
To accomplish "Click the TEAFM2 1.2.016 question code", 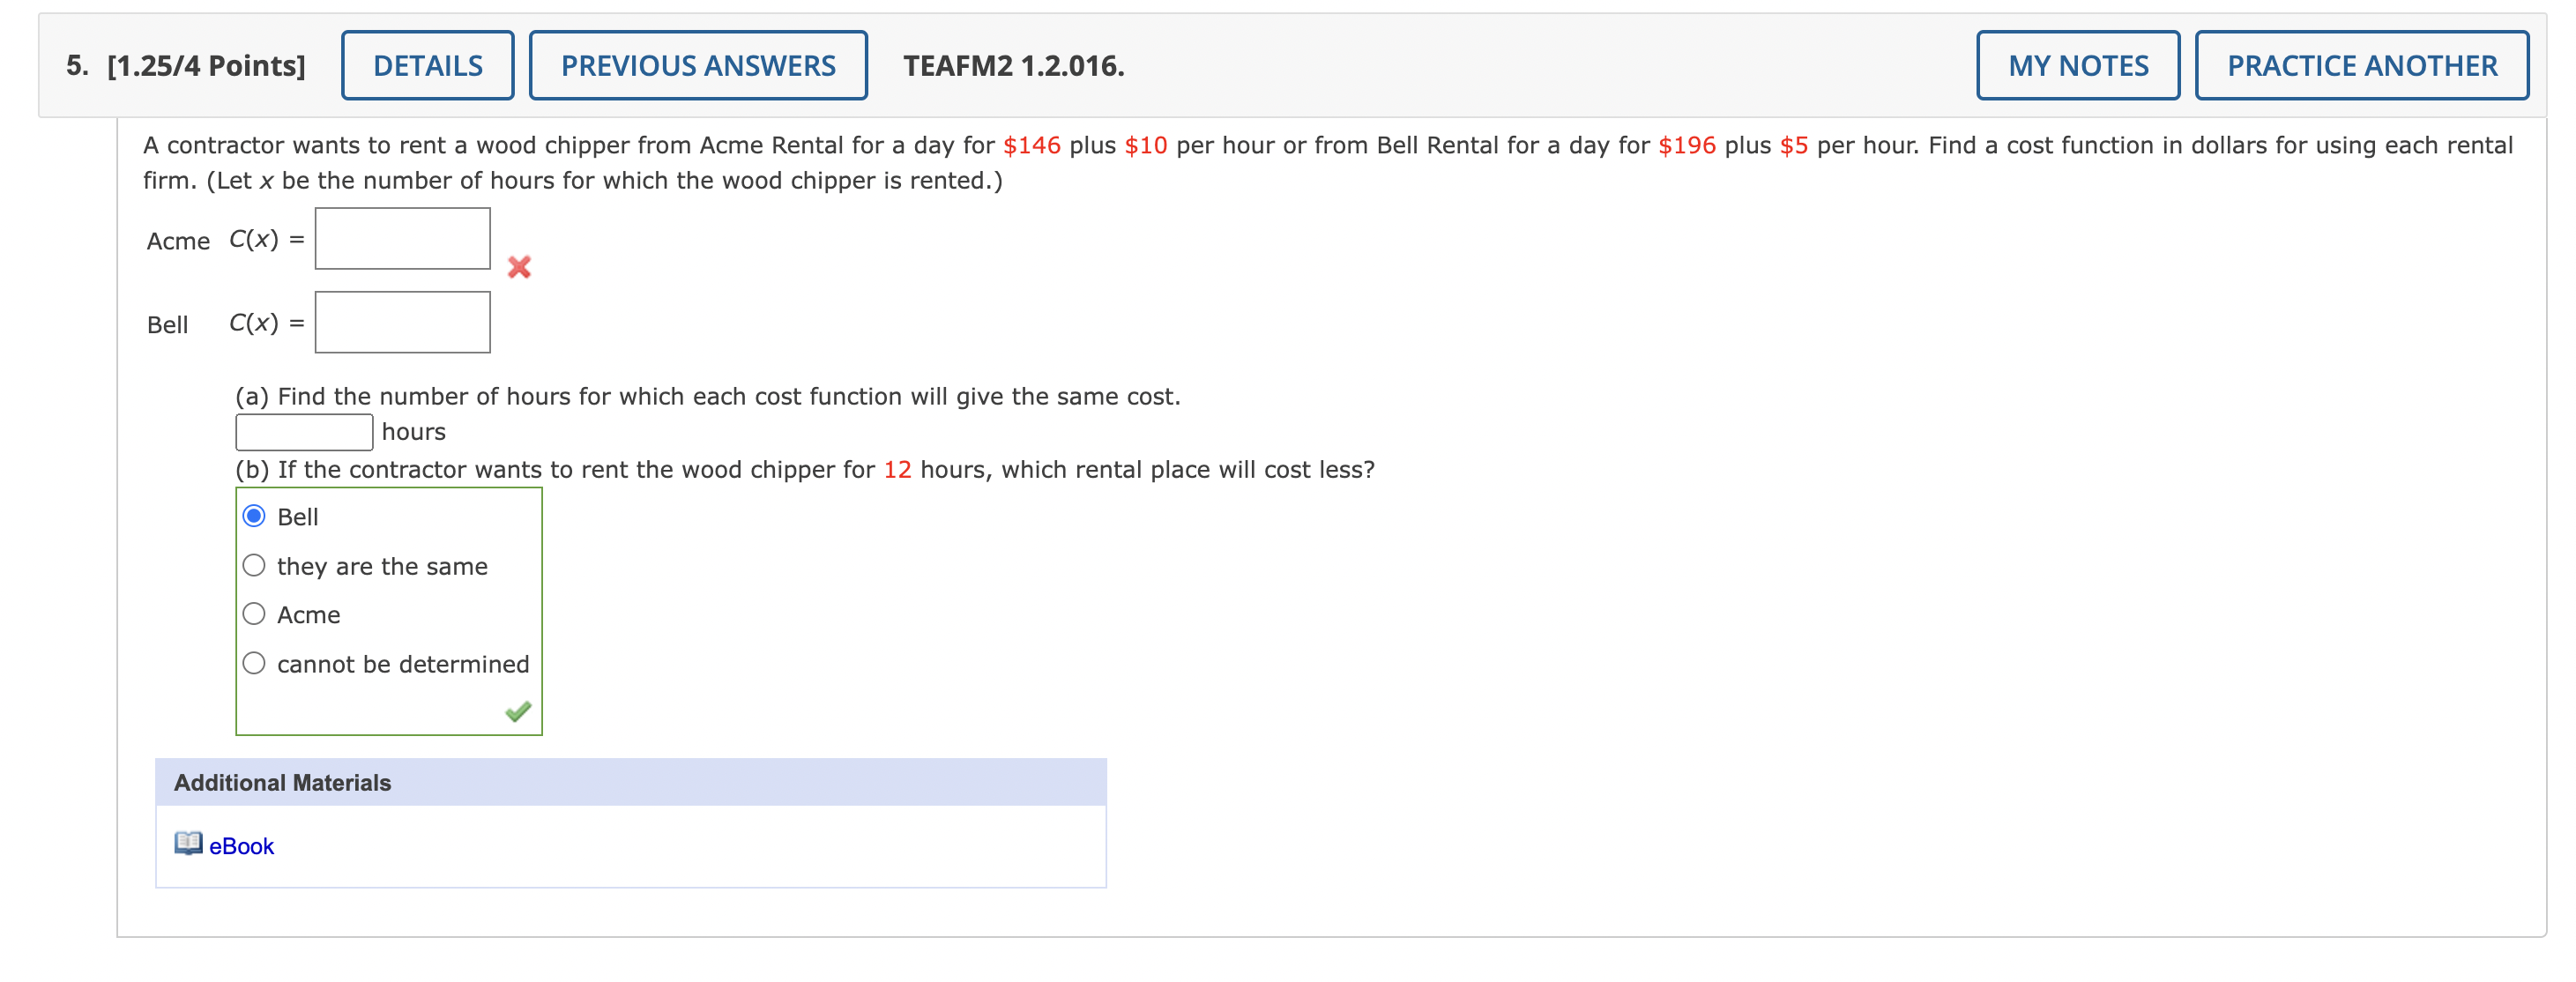I will 1013,66.
